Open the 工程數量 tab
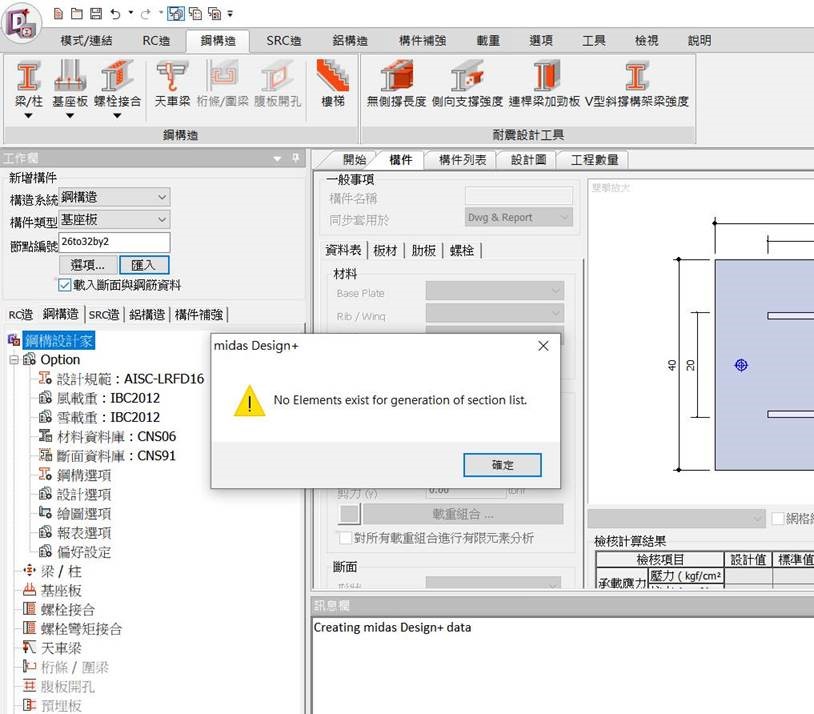This screenshot has height=714, width=814. pos(594,160)
